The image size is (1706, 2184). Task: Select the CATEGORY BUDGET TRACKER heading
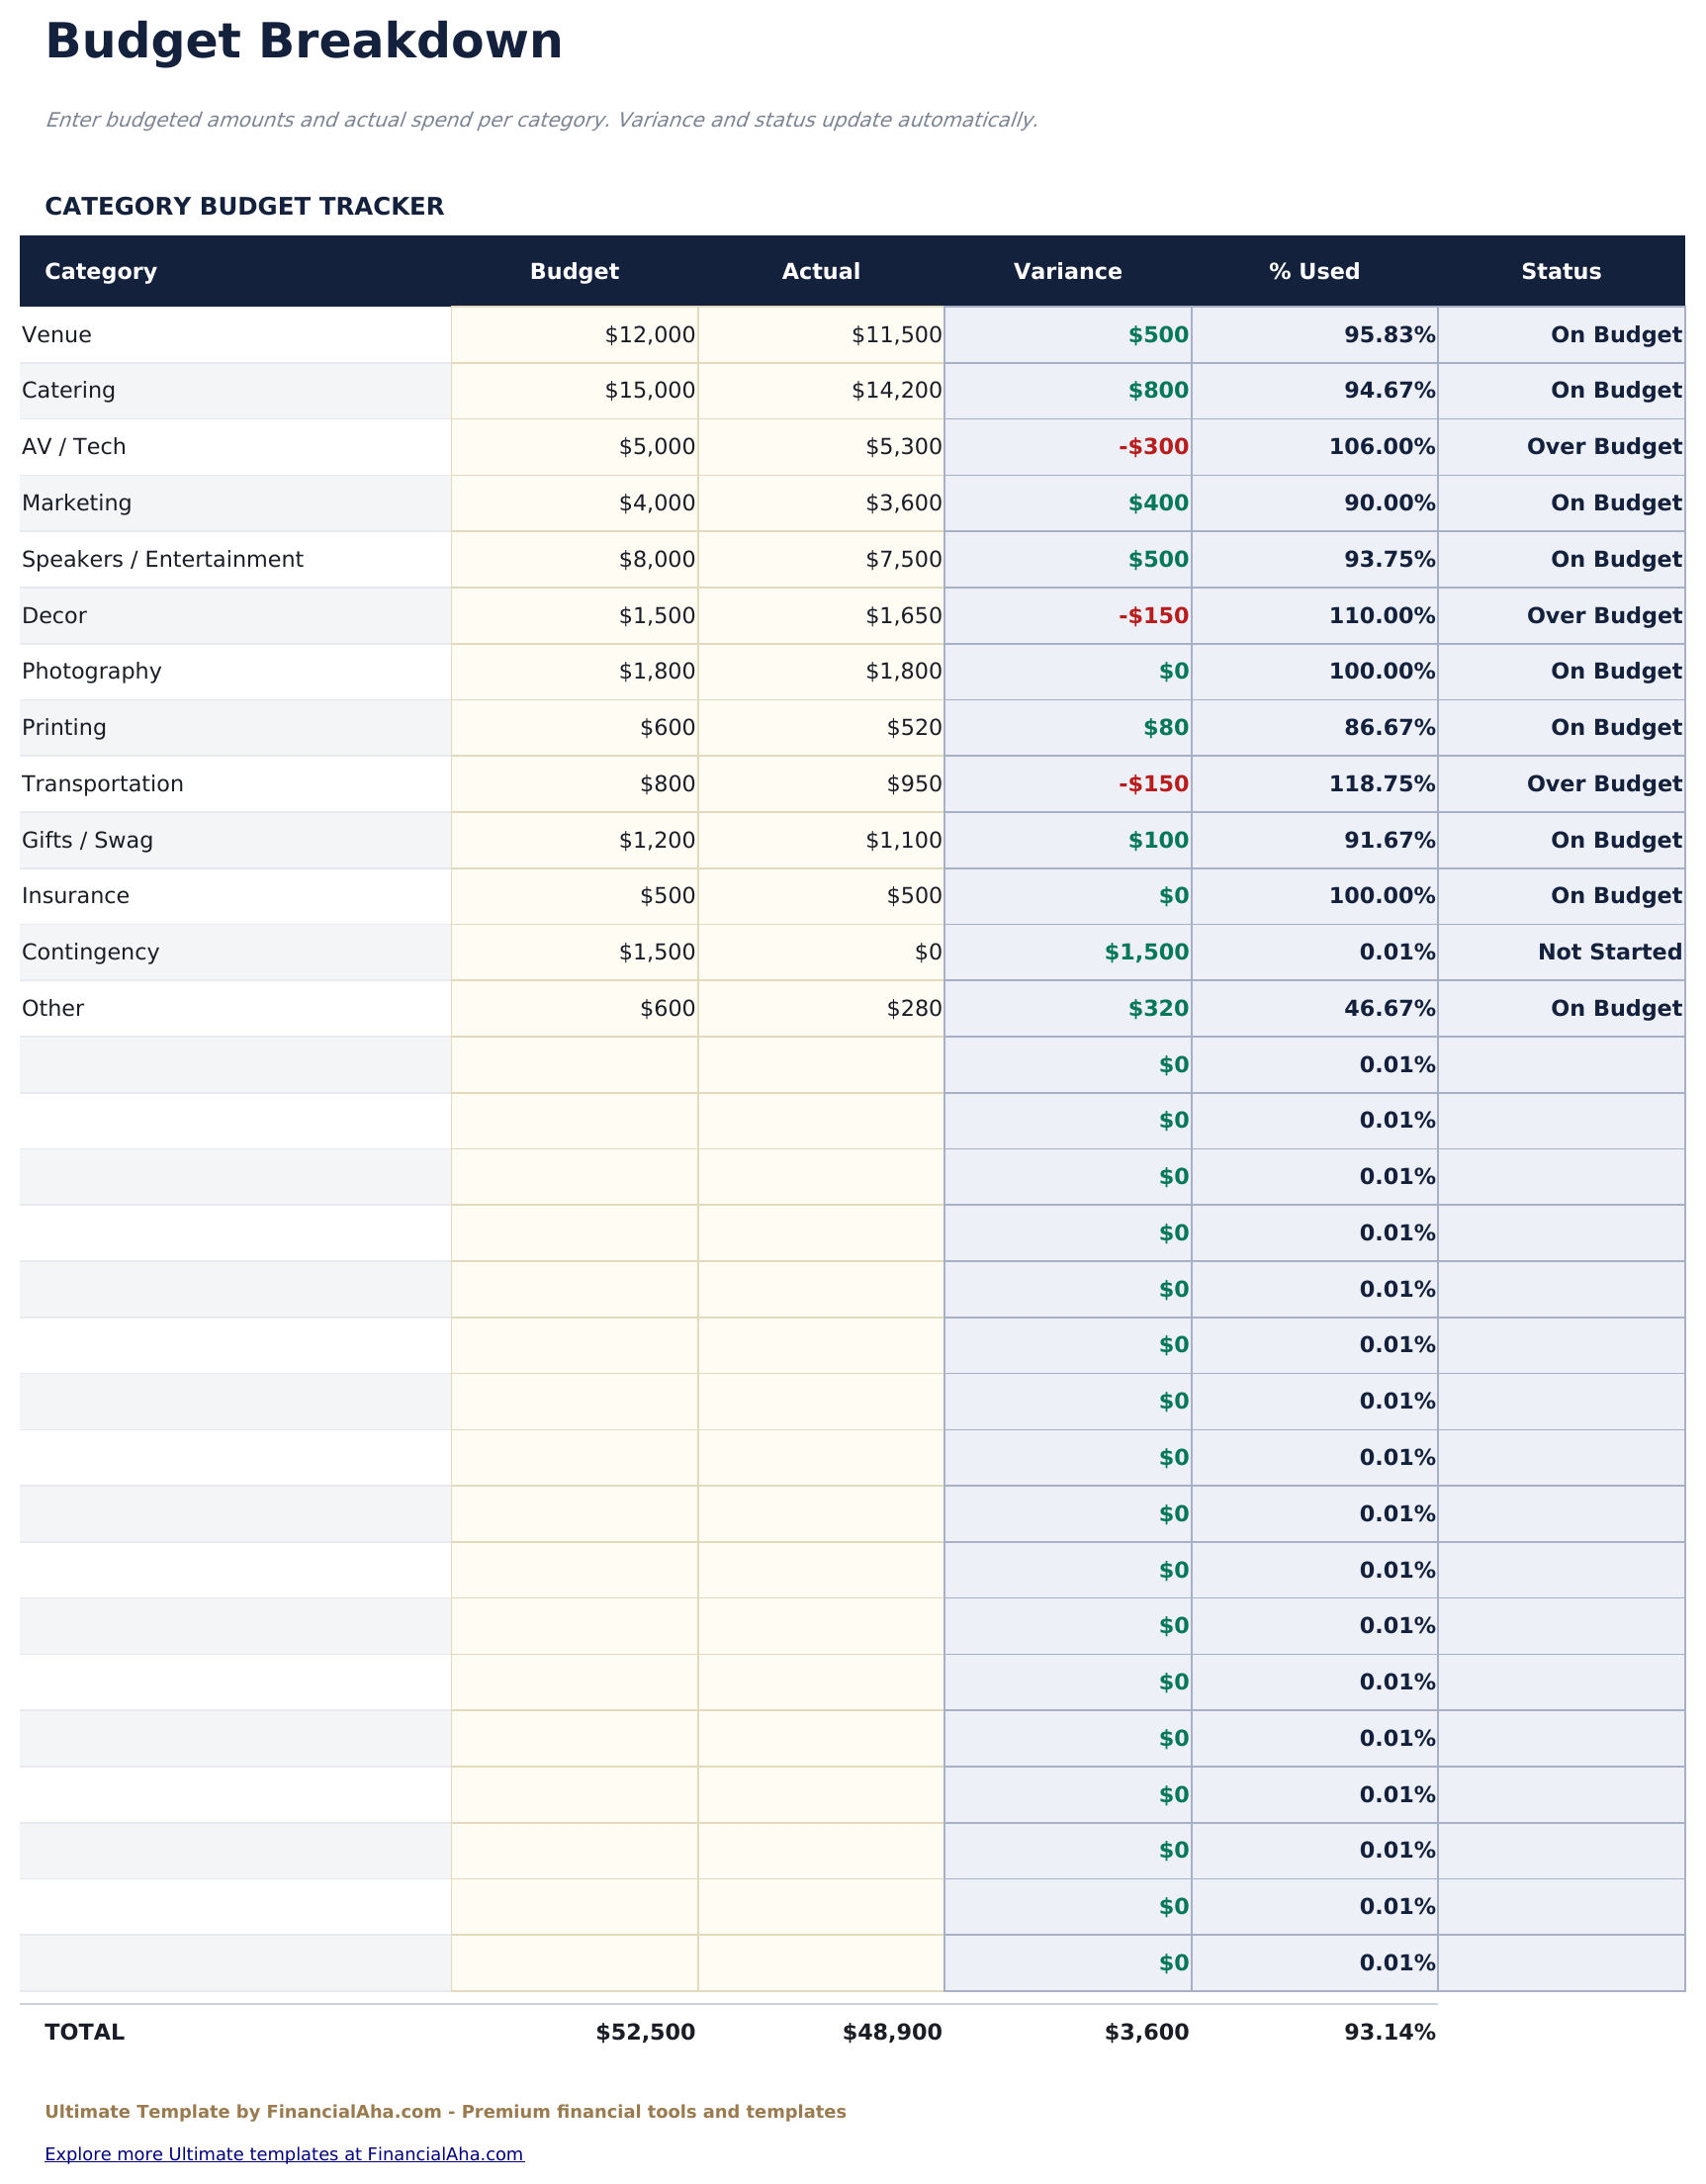[x=244, y=207]
